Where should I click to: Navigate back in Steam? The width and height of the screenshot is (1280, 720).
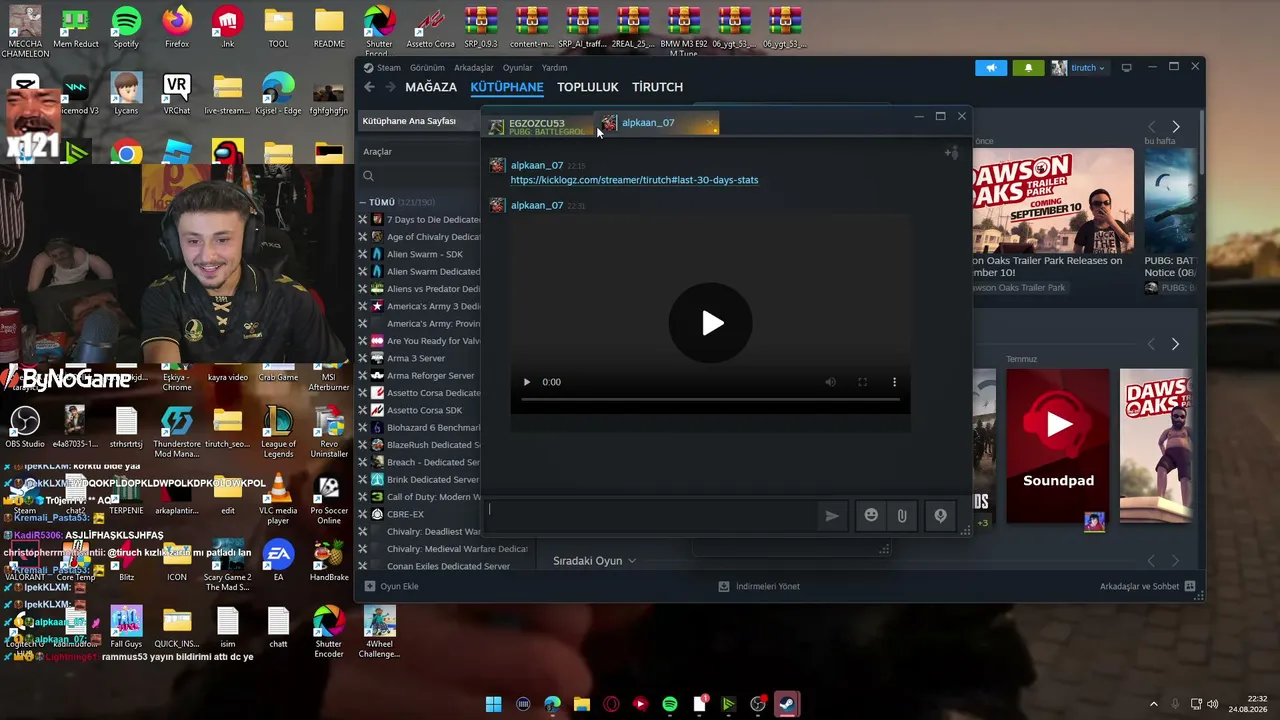369,87
